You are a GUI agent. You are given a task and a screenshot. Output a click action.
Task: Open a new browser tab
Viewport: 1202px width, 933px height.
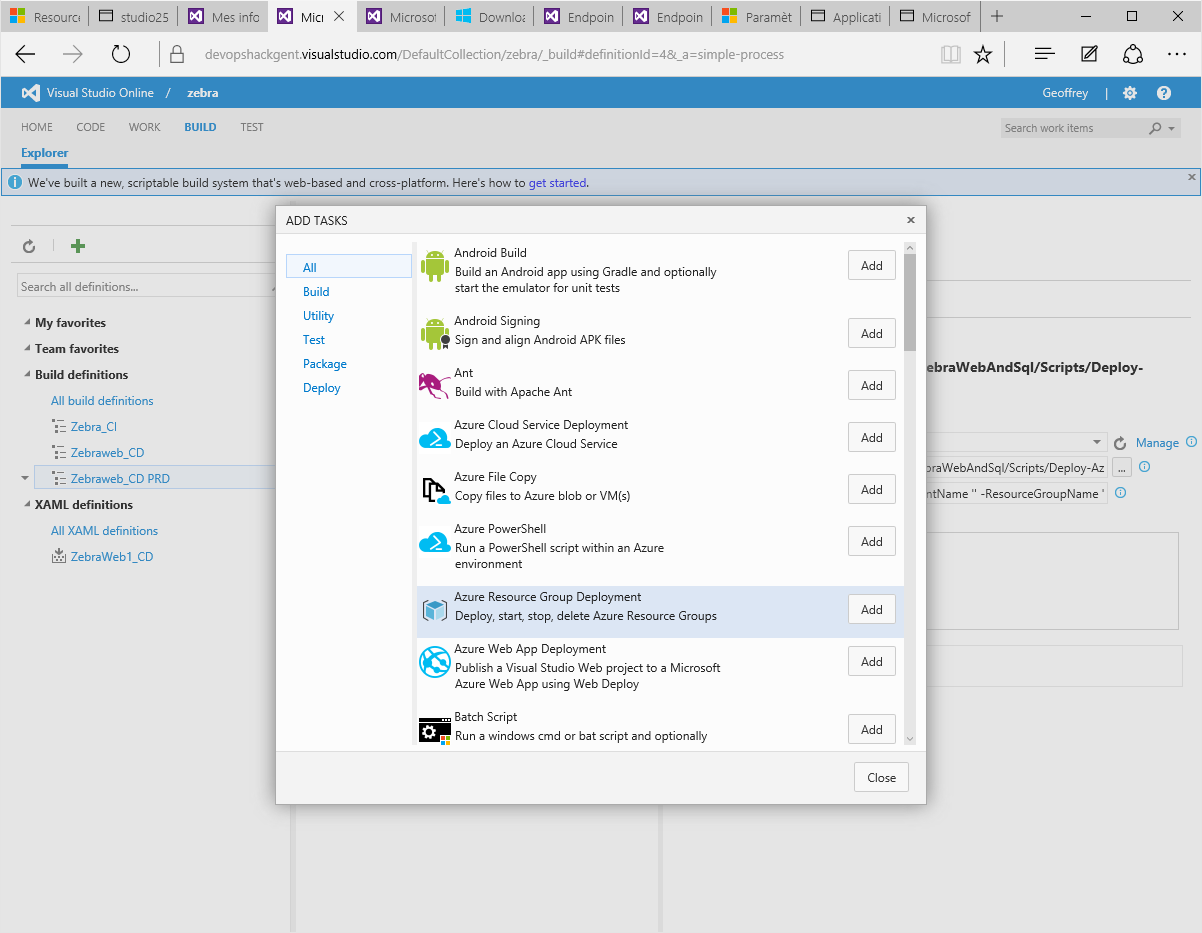coord(997,16)
